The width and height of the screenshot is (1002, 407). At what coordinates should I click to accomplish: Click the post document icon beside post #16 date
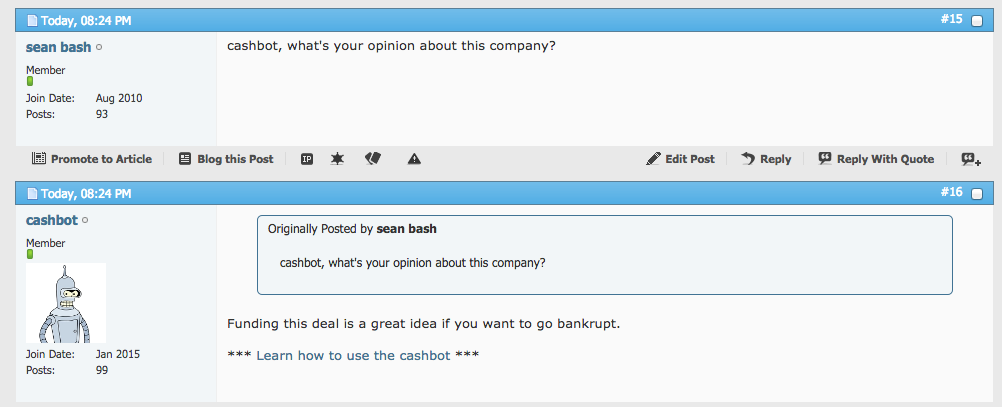coord(32,194)
